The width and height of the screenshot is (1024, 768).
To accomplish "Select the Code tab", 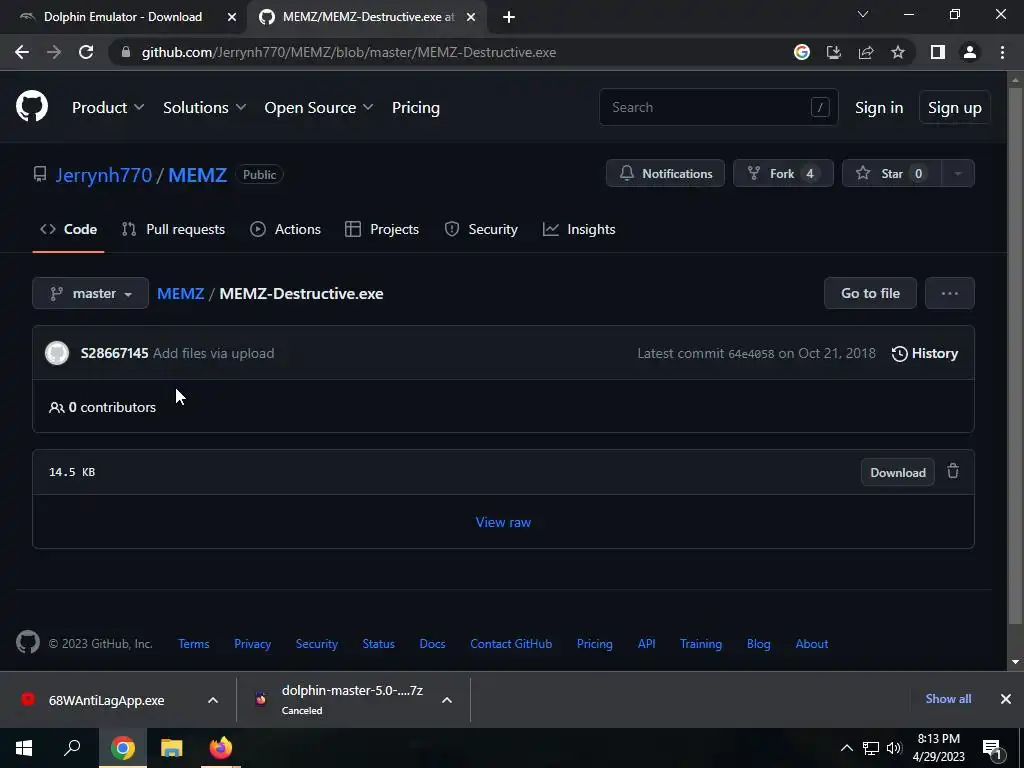I will pyautogui.click(x=69, y=229).
